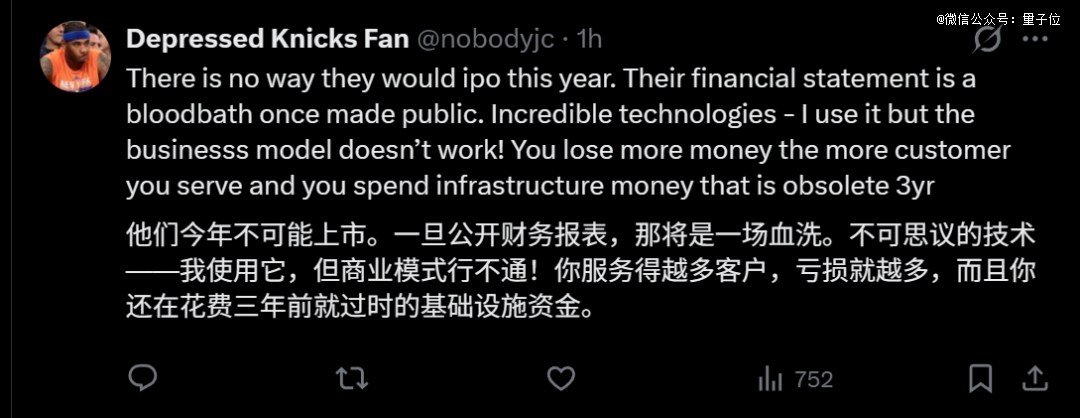Repost the tweet with retweet icon

(350, 378)
